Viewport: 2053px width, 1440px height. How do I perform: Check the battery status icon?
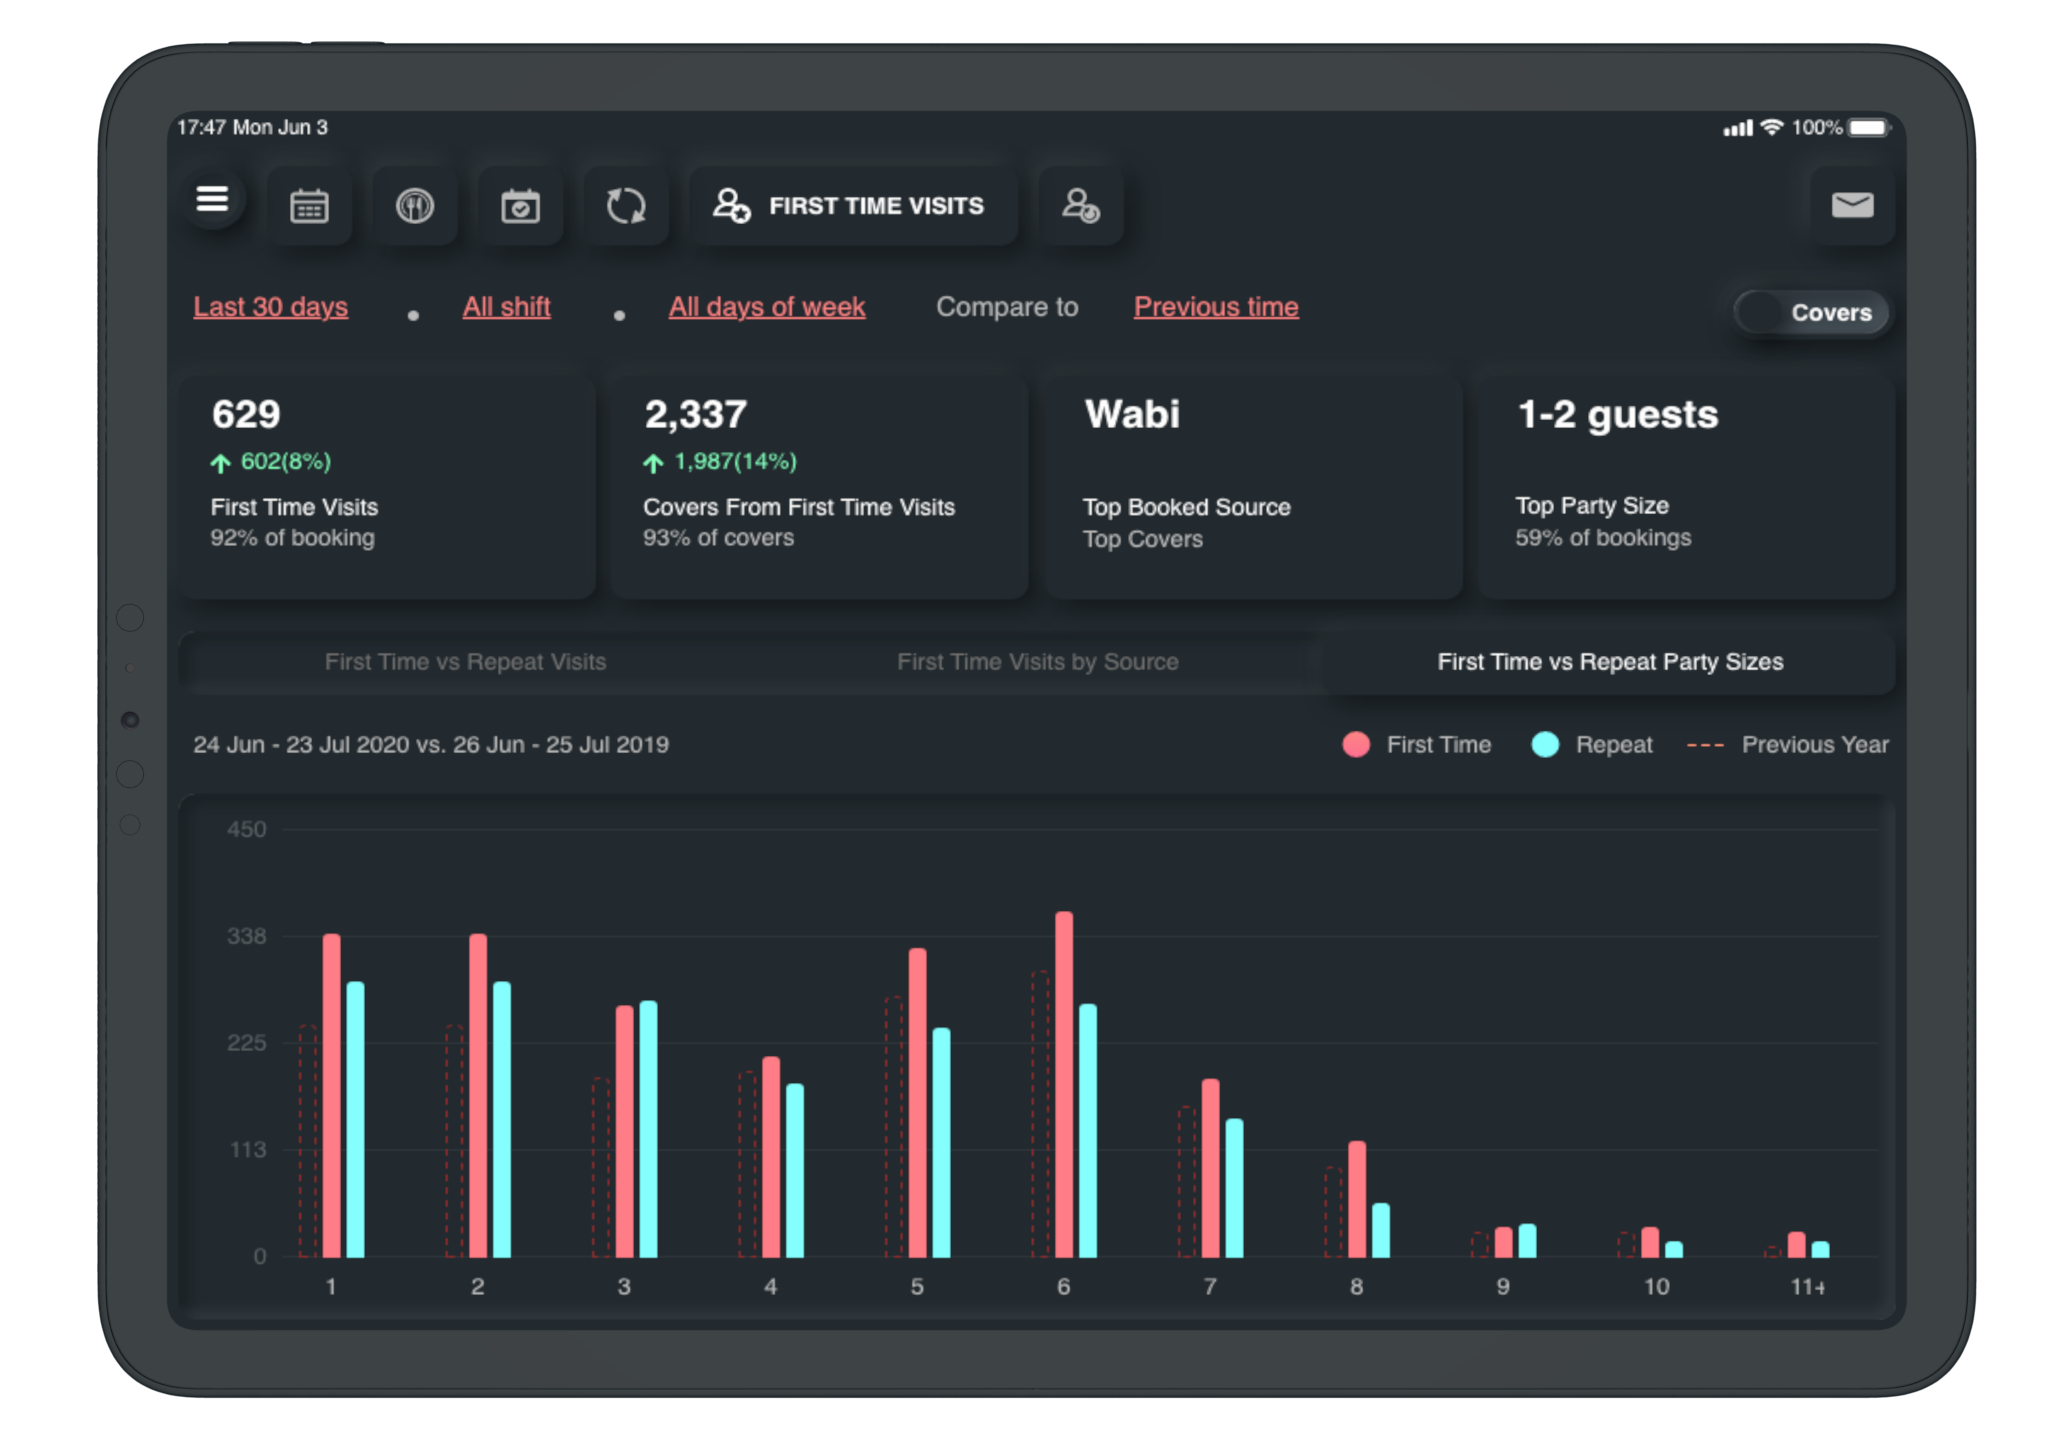click(1869, 128)
